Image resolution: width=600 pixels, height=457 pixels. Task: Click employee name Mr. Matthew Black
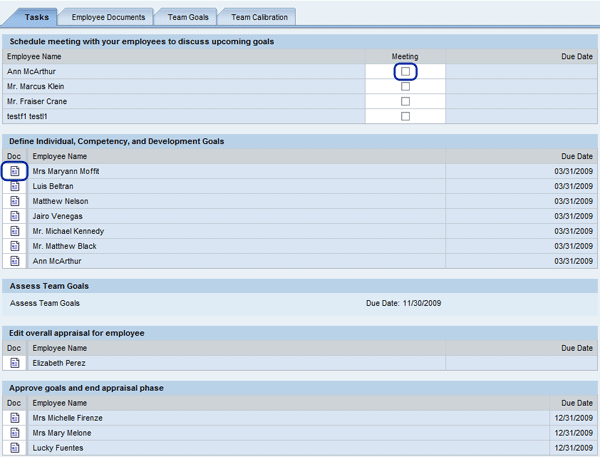coord(64,247)
